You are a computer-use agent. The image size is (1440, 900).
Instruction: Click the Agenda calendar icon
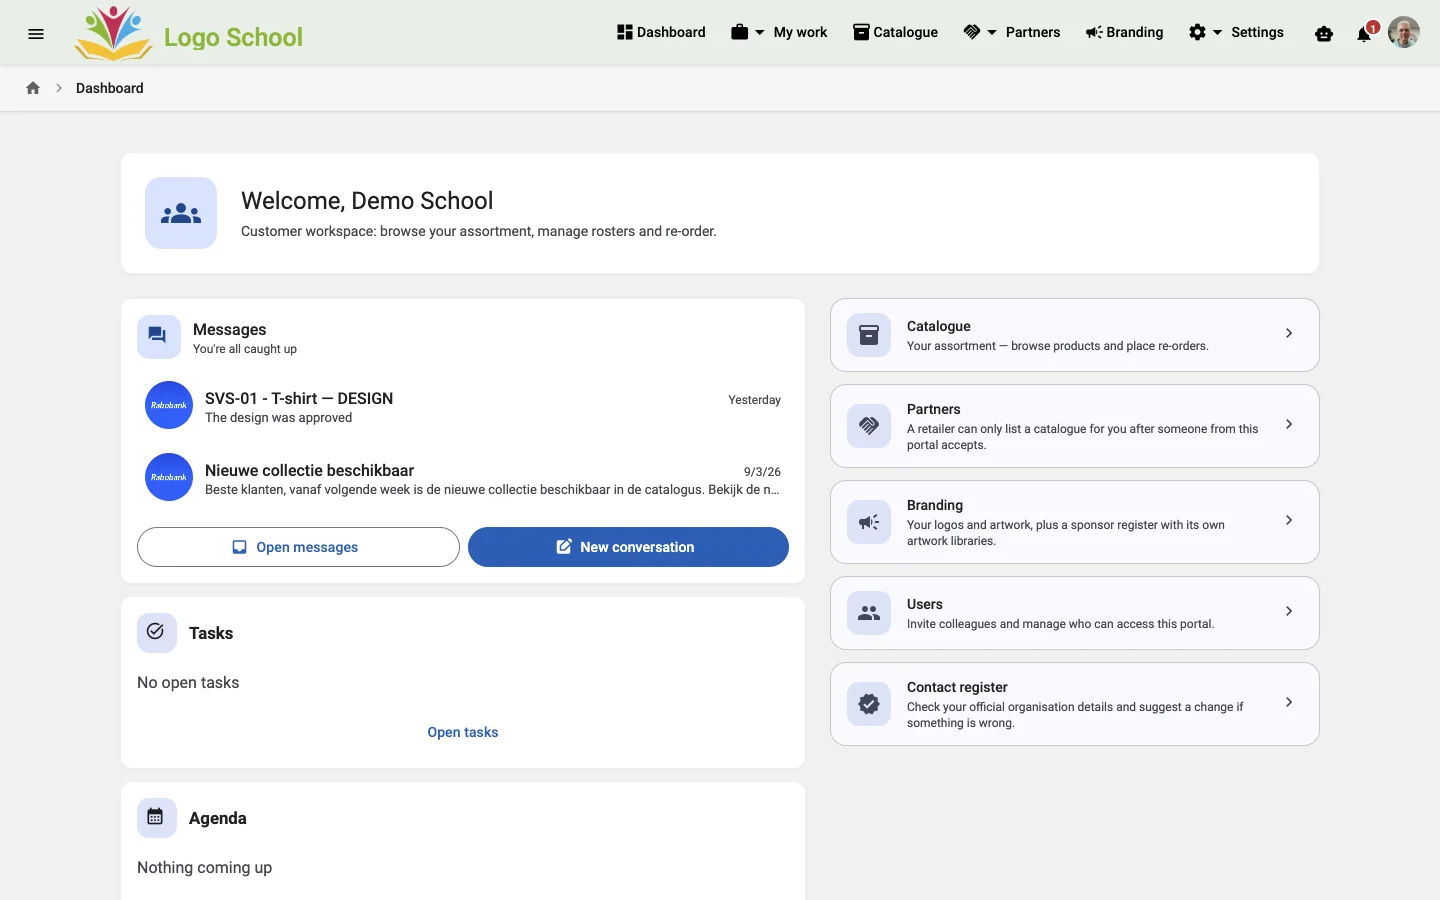pos(156,818)
